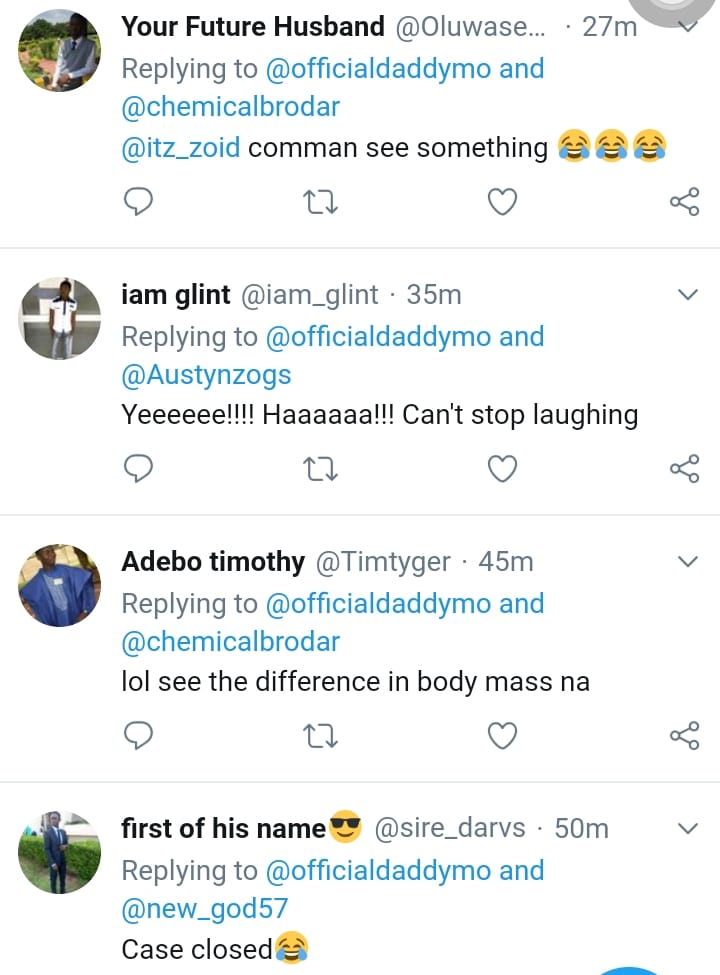Visit the @Austynzogs profile link

coord(206,375)
